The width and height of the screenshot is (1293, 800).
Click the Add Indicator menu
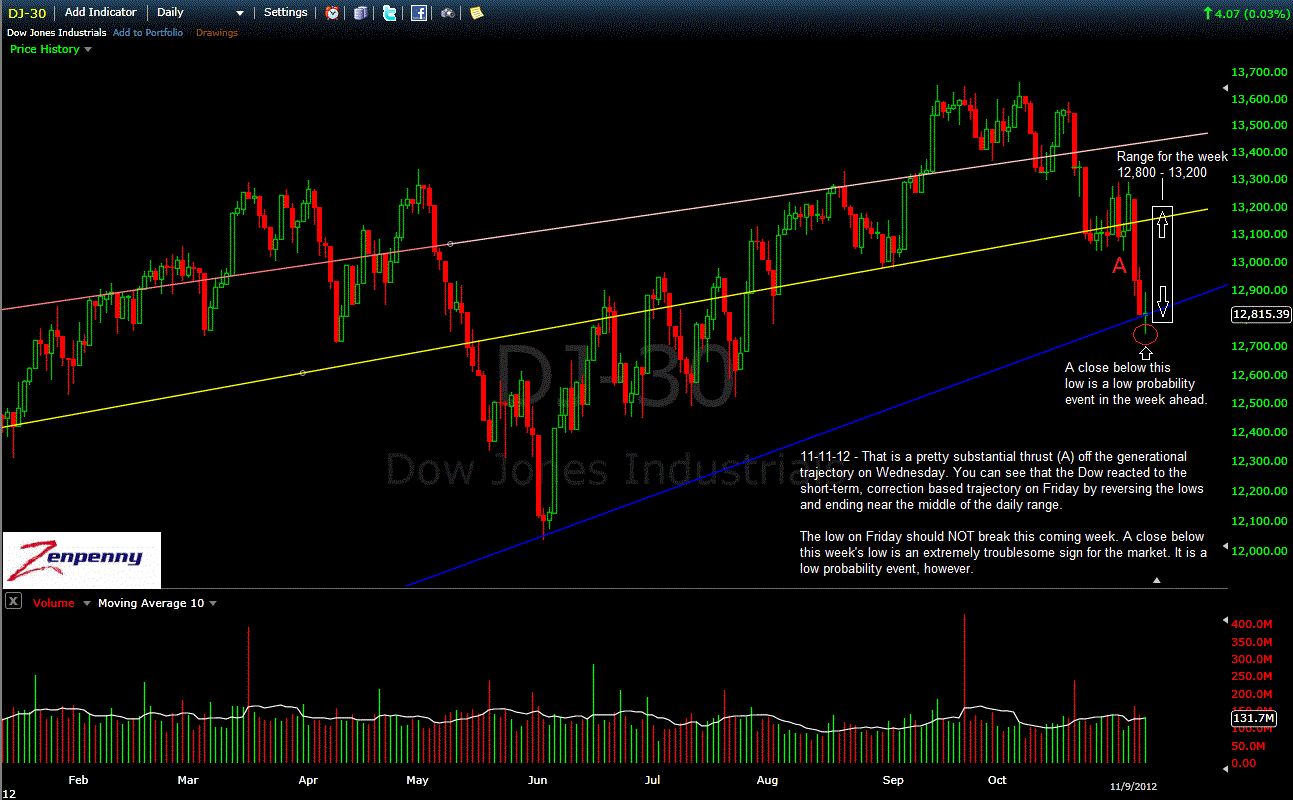[x=100, y=13]
